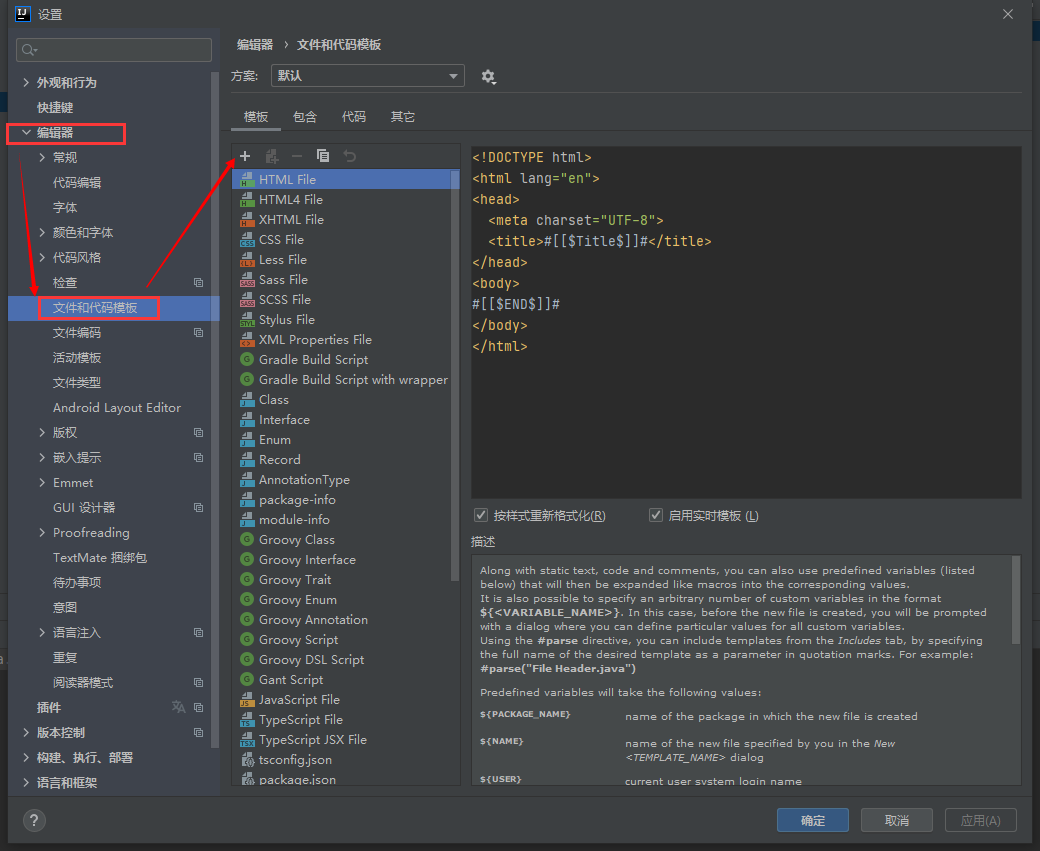Click the settings search field

coord(114,50)
